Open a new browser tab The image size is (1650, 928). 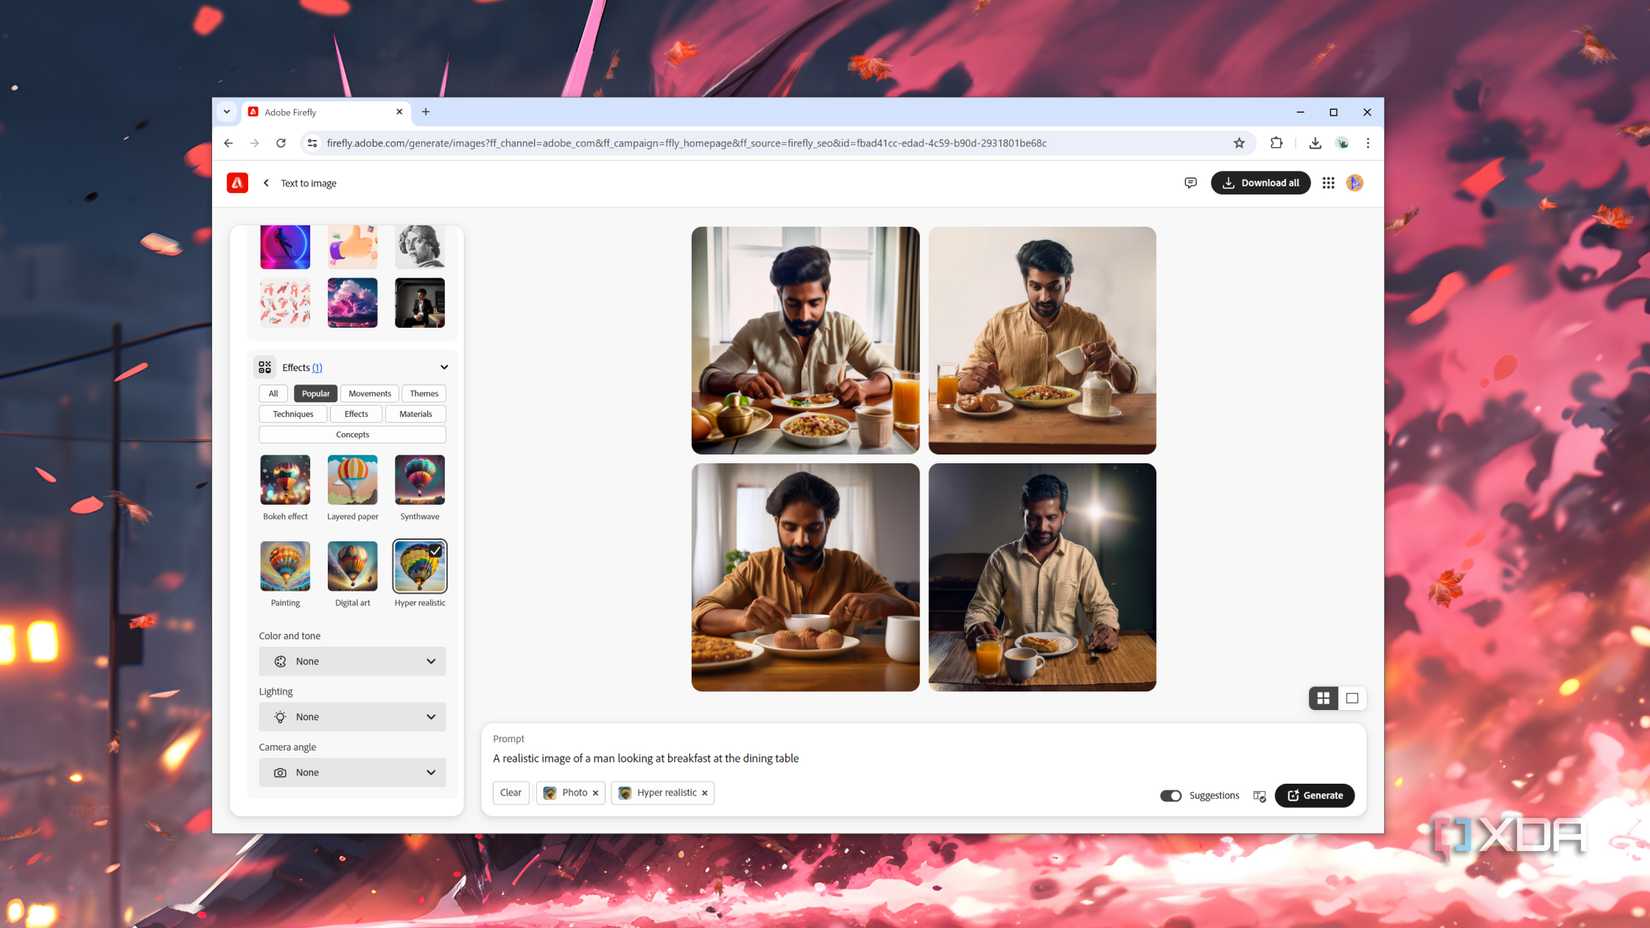pyautogui.click(x=426, y=112)
